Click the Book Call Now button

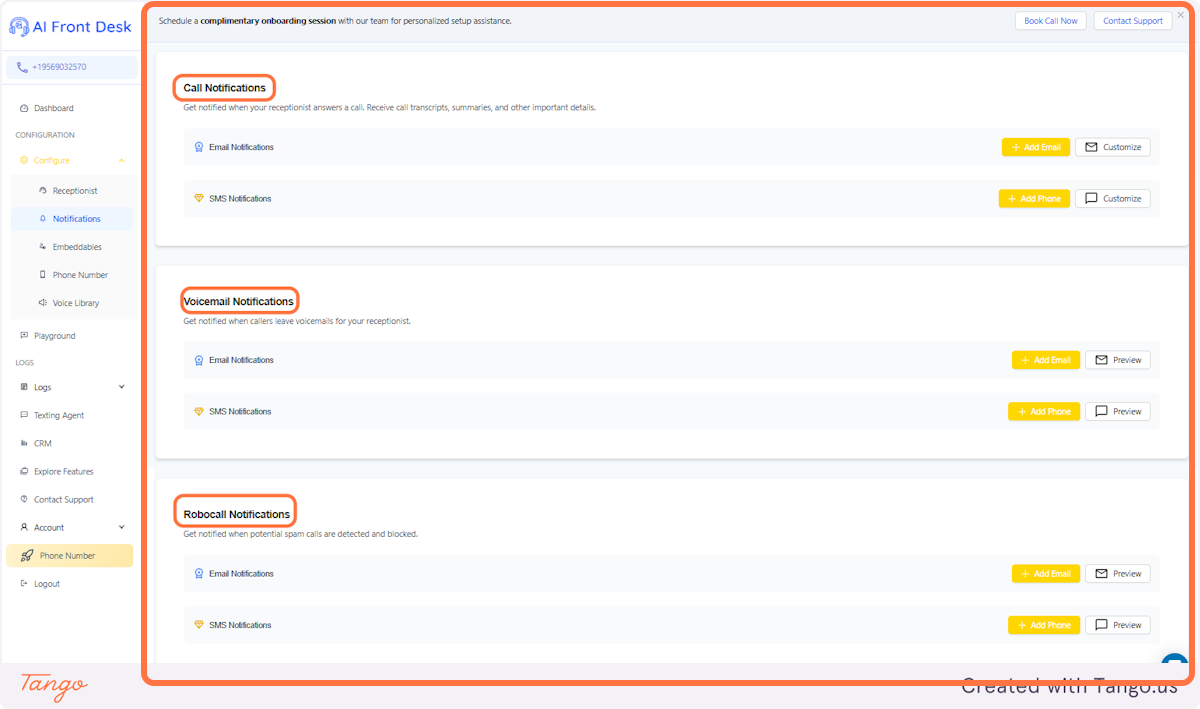point(1050,20)
